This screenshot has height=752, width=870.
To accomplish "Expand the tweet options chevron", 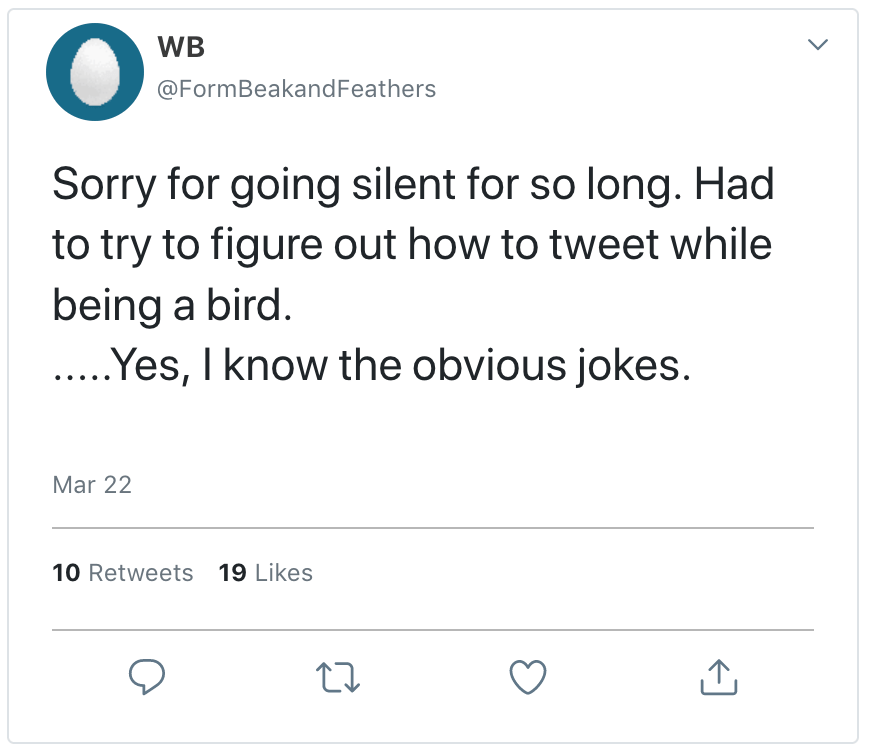I will [x=817, y=45].
